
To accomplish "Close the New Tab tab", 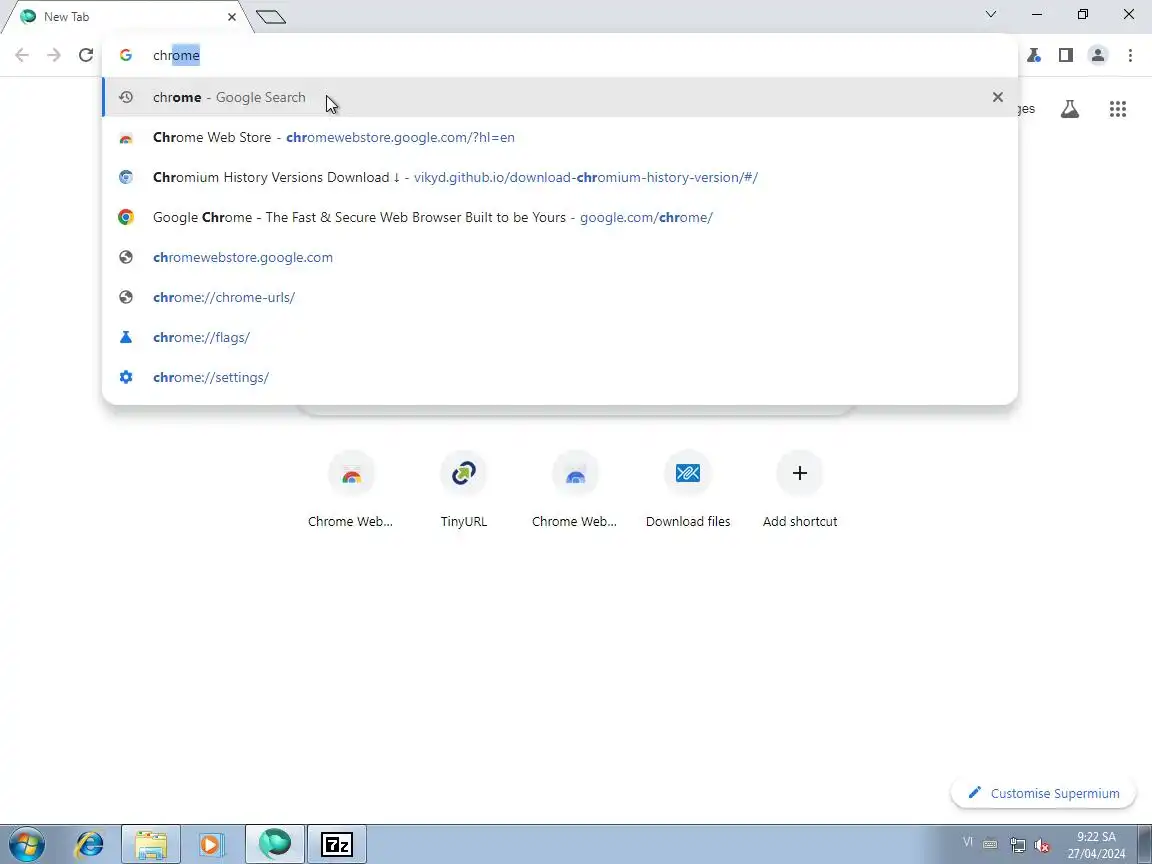I will tap(232, 16).
